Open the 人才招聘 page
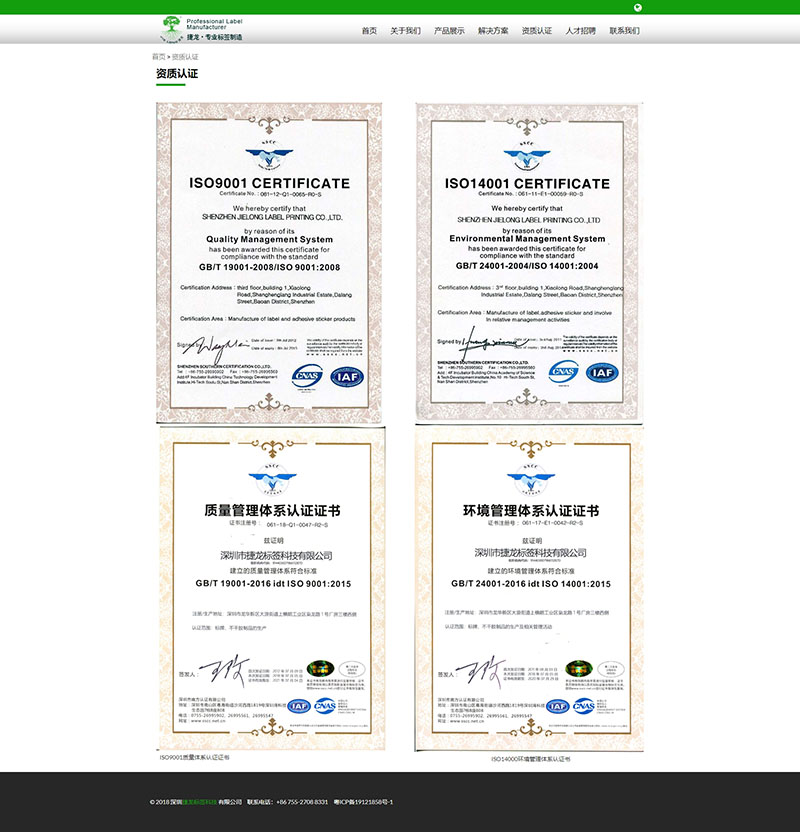 click(580, 31)
